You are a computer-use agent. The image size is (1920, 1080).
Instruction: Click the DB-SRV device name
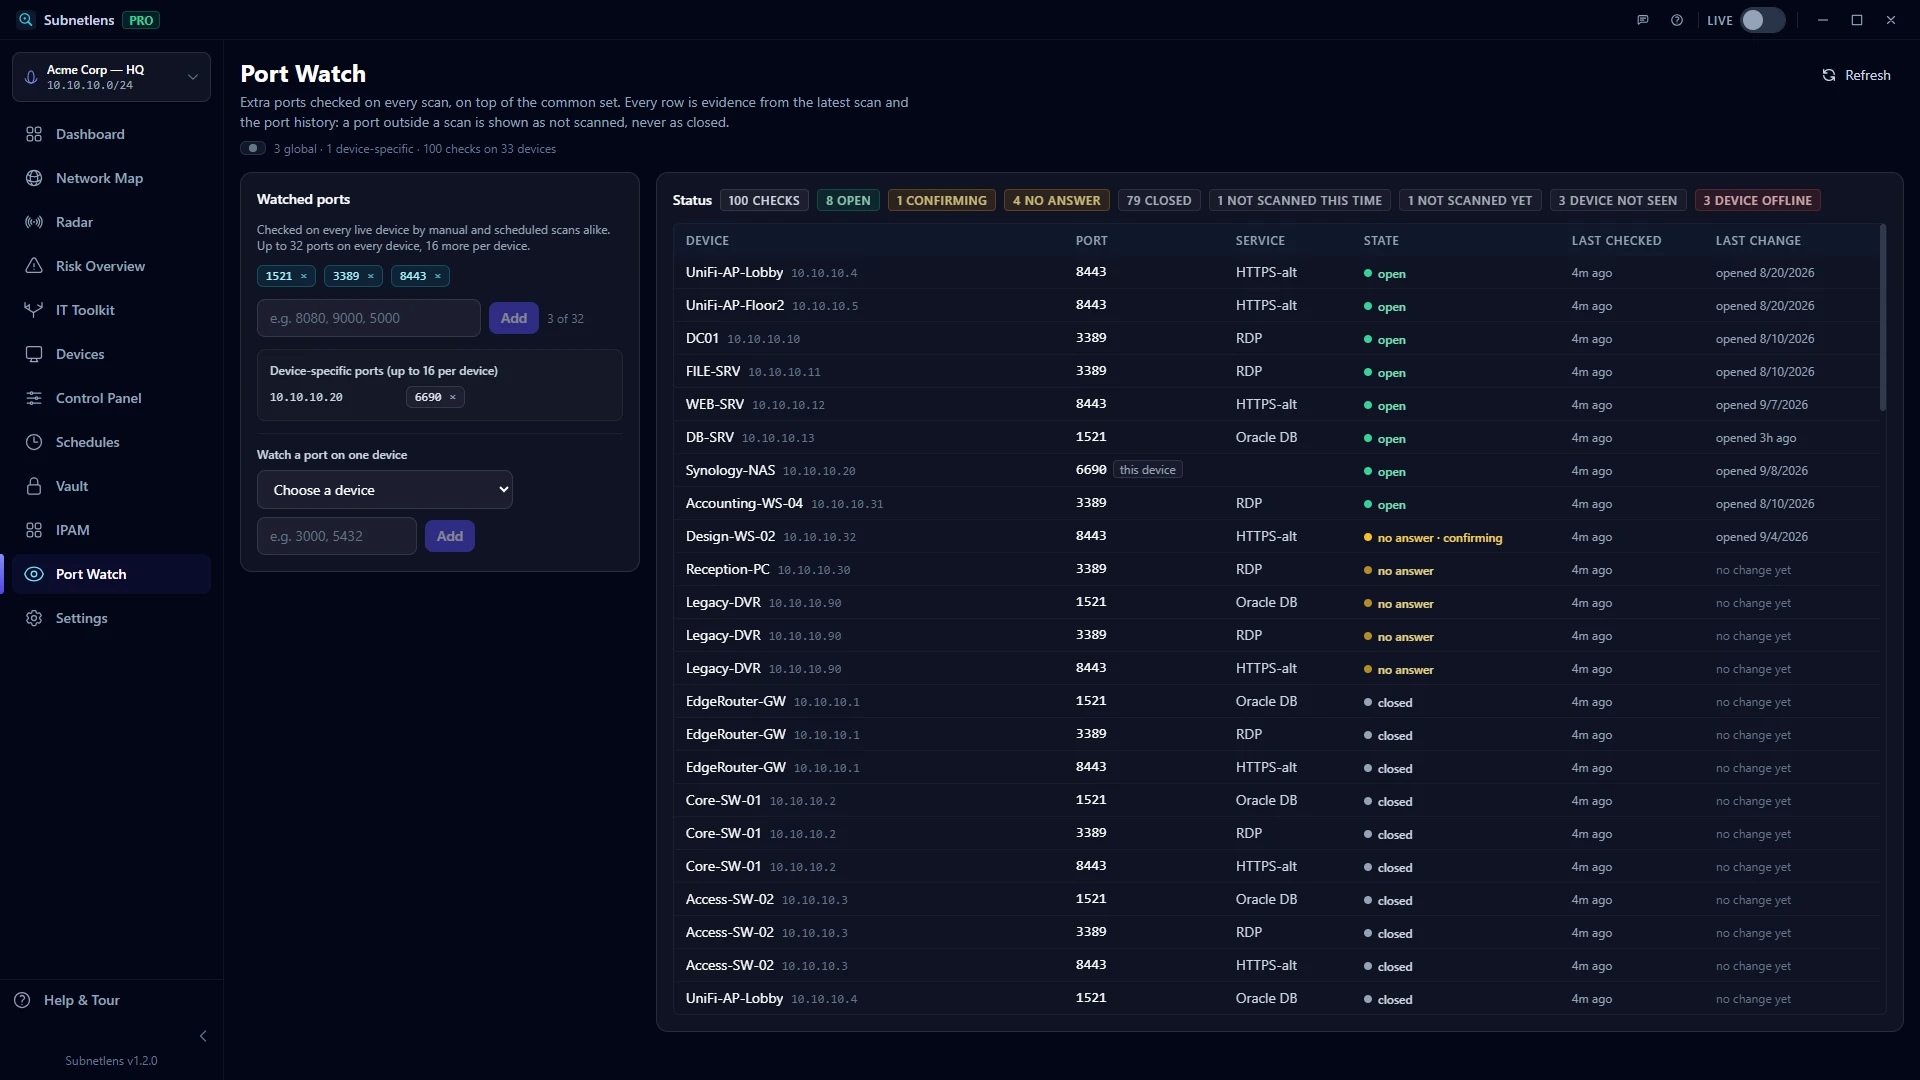click(x=709, y=437)
